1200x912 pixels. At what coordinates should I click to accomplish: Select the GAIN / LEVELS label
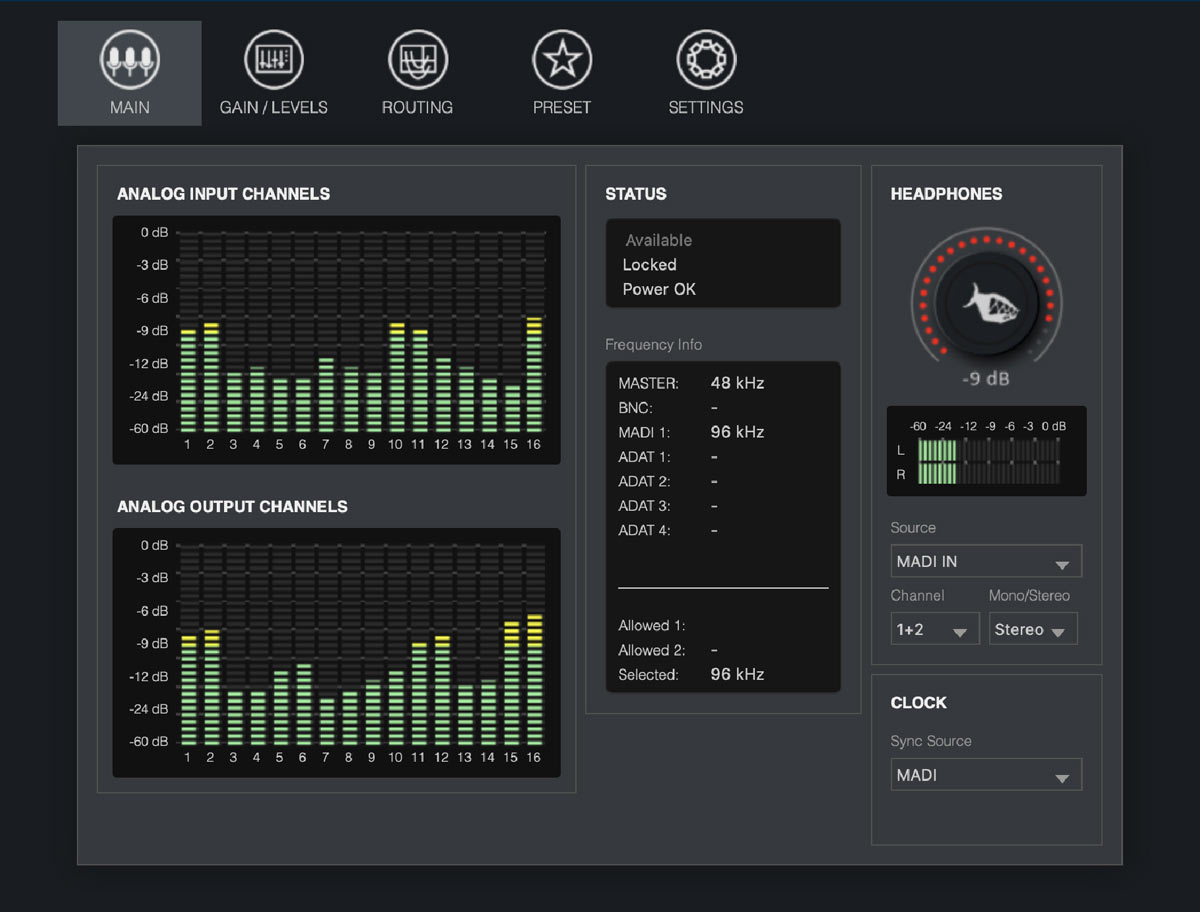(x=274, y=107)
